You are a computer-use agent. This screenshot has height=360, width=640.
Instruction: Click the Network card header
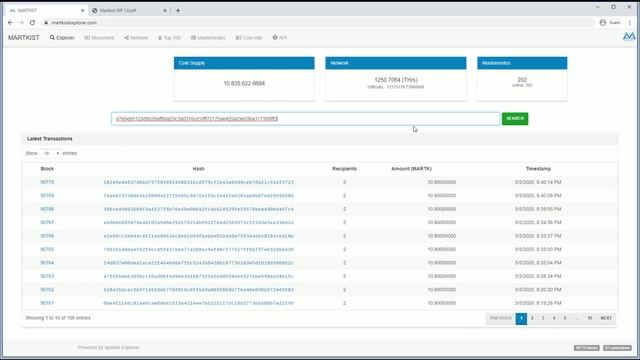[x=396, y=63]
